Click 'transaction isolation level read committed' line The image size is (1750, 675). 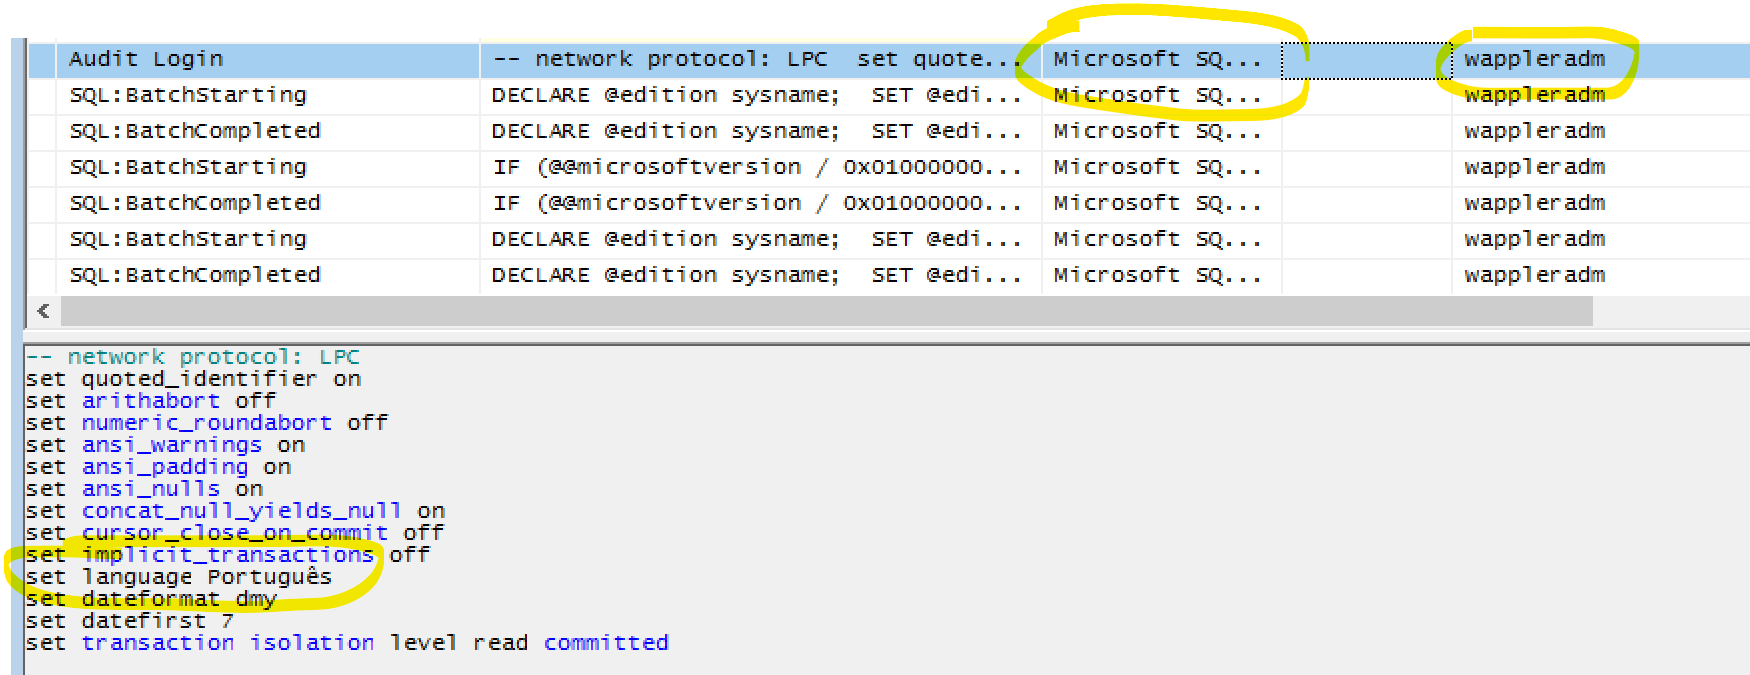(347, 643)
